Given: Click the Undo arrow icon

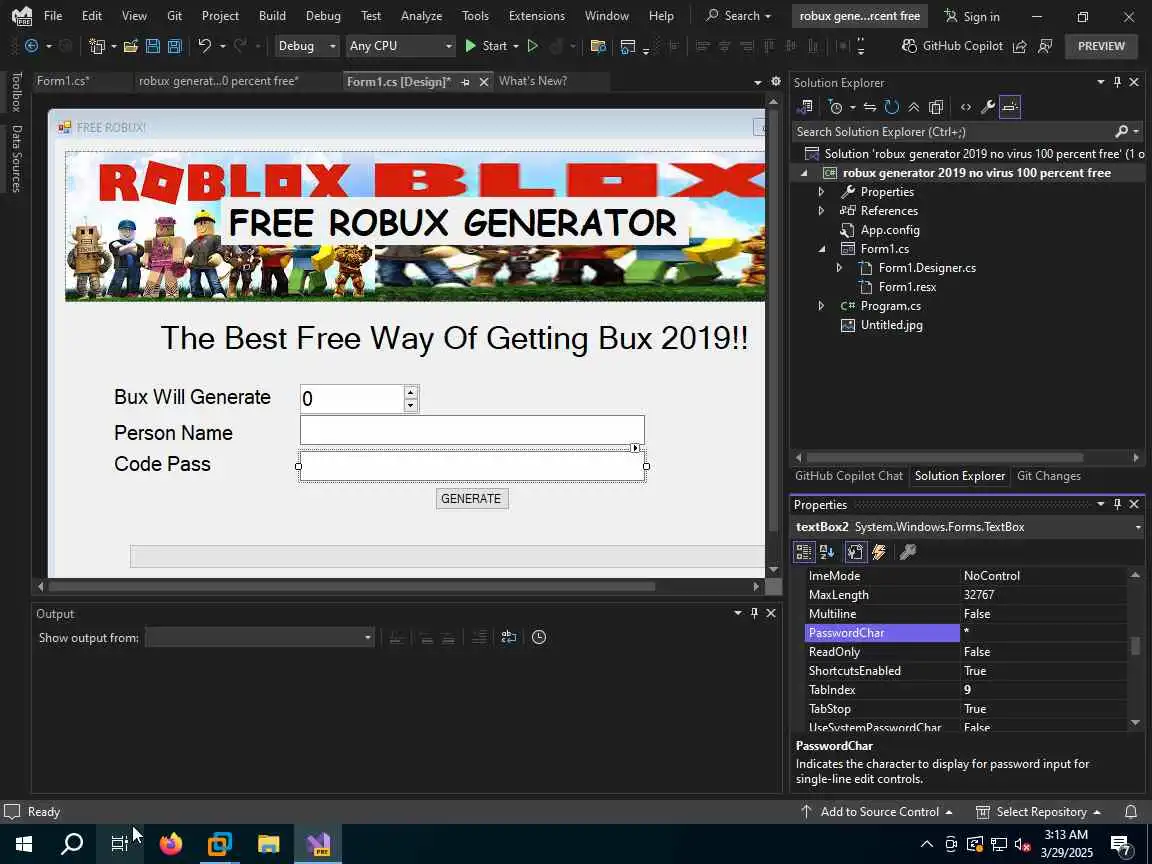Looking at the screenshot, I should click(x=204, y=46).
